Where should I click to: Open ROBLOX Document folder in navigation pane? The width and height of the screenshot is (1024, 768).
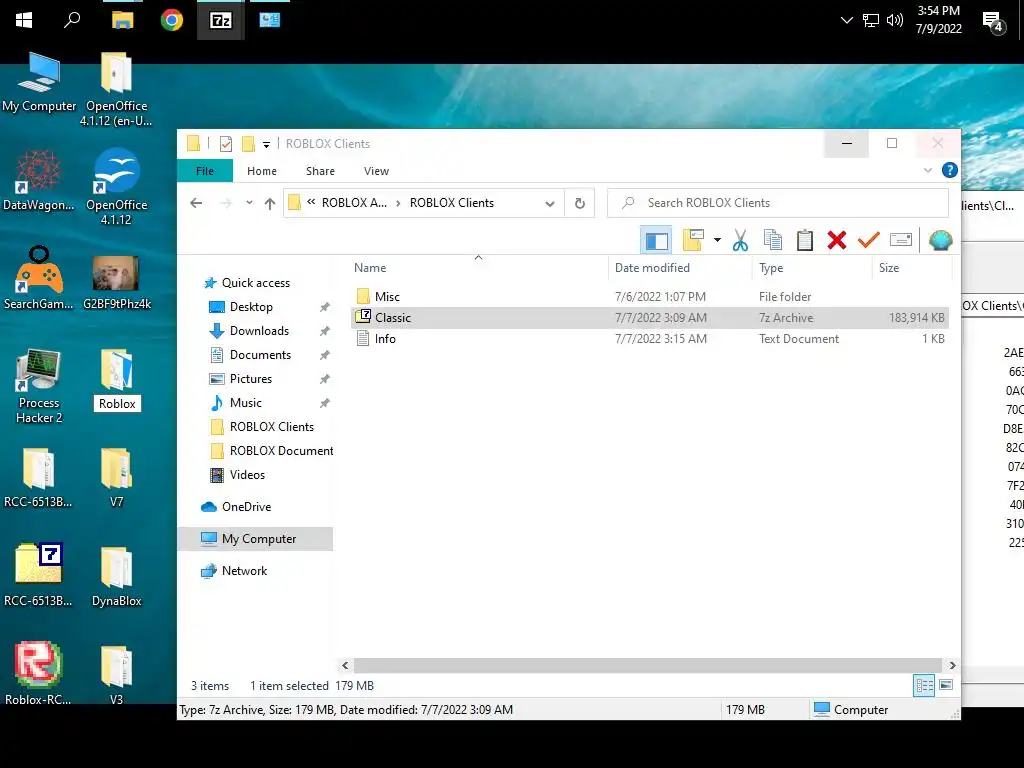tap(281, 451)
